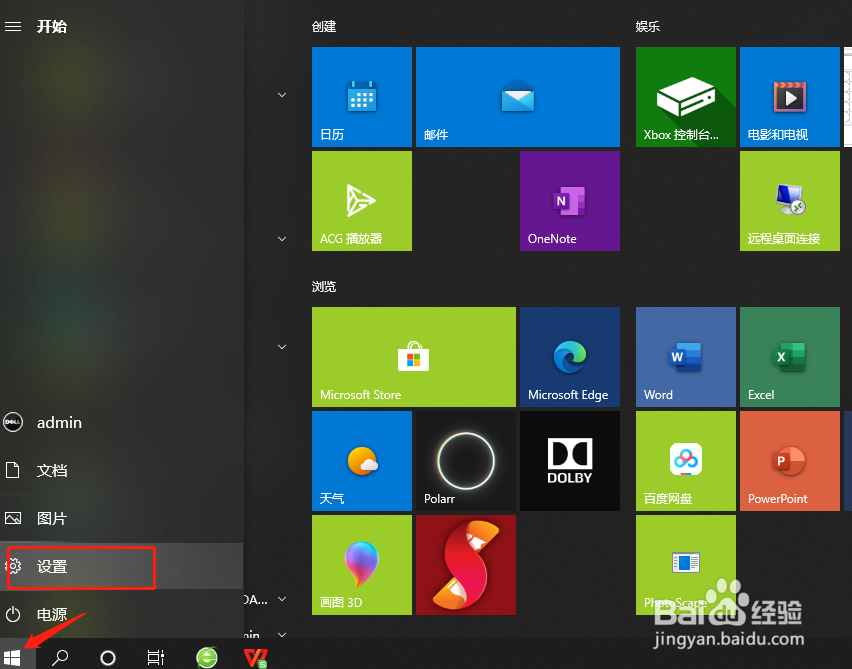Screen dimensions: 852x669
Task: Launch the PowerPoint tile
Action: click(x=790, y=461)
